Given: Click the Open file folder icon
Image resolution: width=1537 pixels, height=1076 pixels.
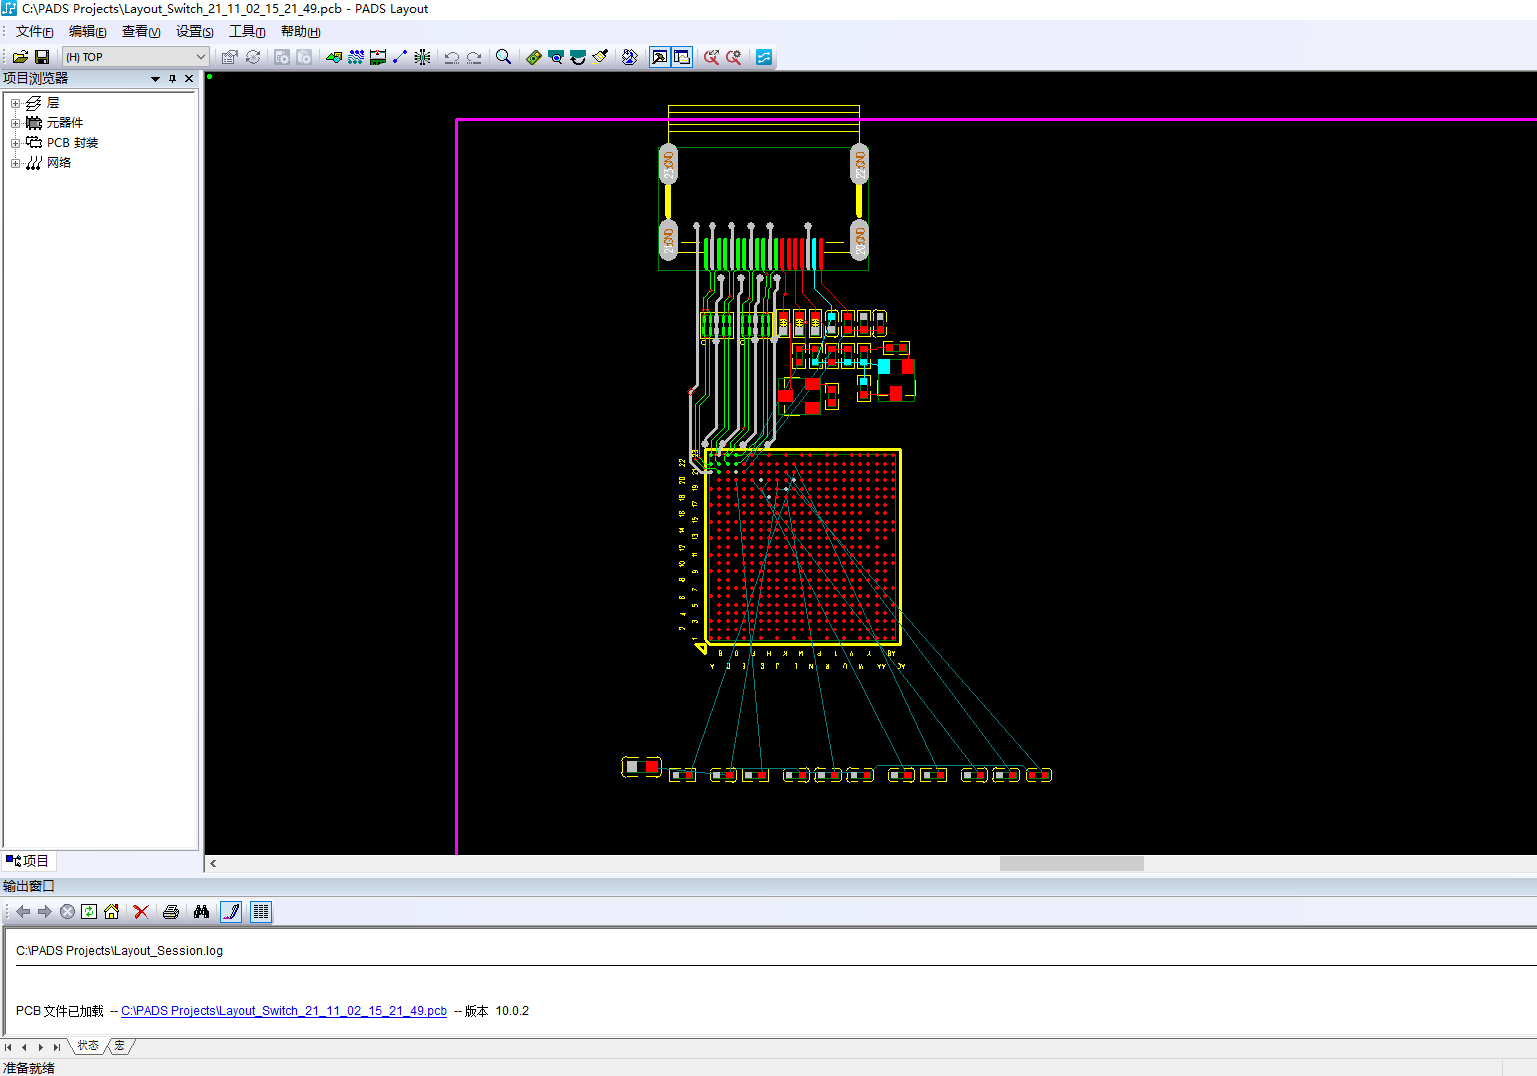Looking at the screenshot, I should pyautogui.click(x=20, y=57).
